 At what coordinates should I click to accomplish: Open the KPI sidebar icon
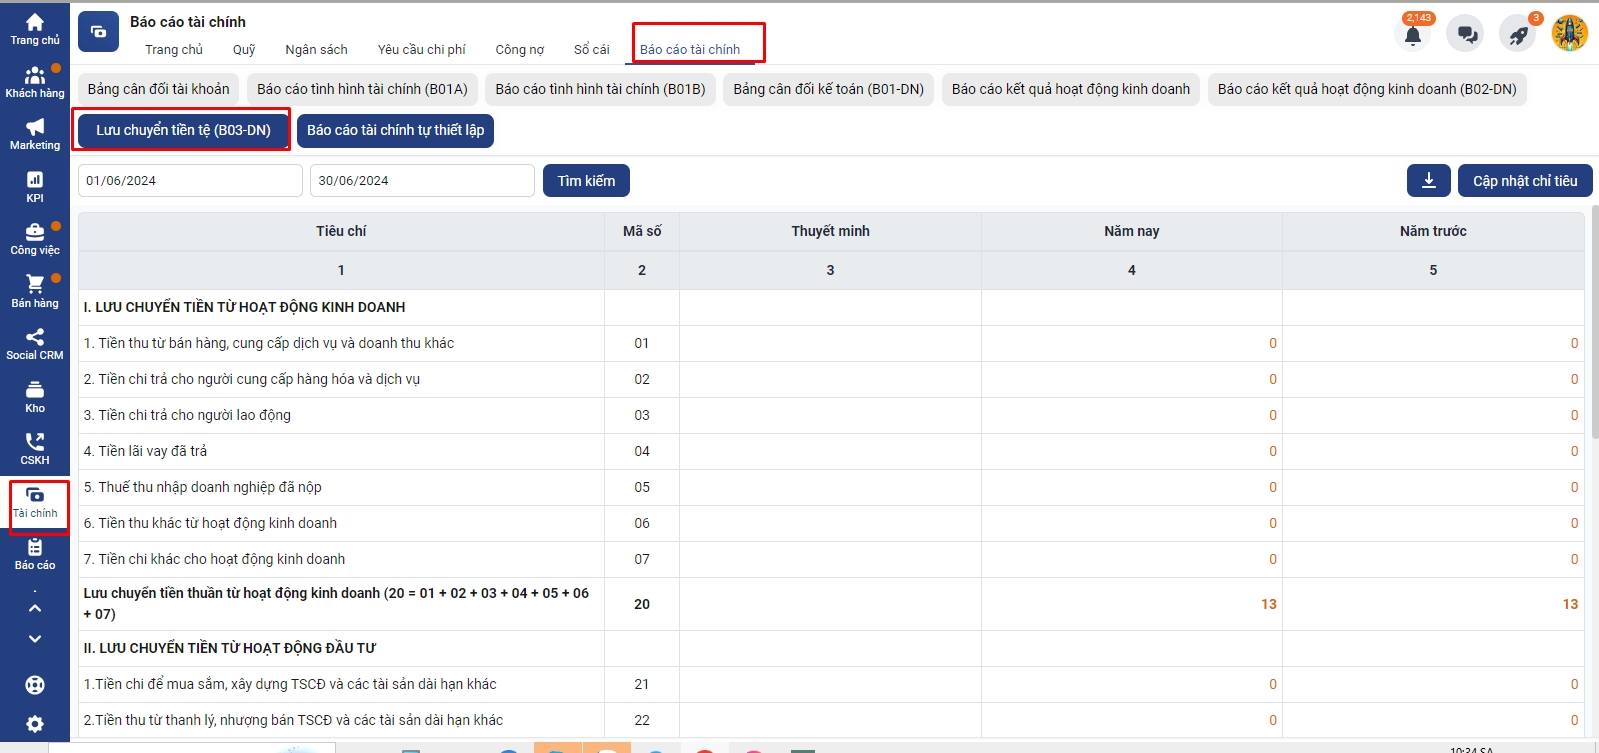pos(35,186)
